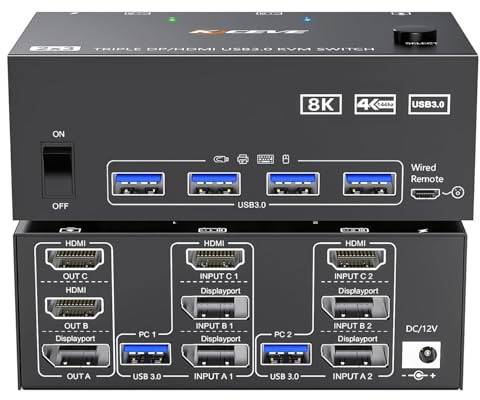Click the brand logo on the top panel
The image size is (480, 400).
(248, 32)
